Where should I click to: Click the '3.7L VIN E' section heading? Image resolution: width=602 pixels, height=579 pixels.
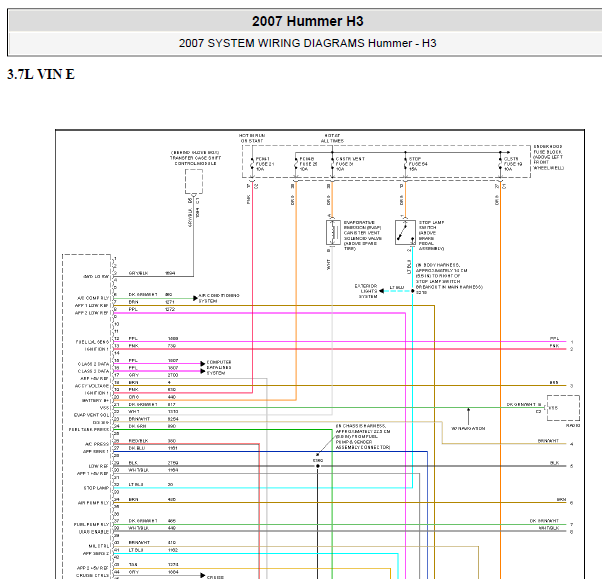click(41, 74)
